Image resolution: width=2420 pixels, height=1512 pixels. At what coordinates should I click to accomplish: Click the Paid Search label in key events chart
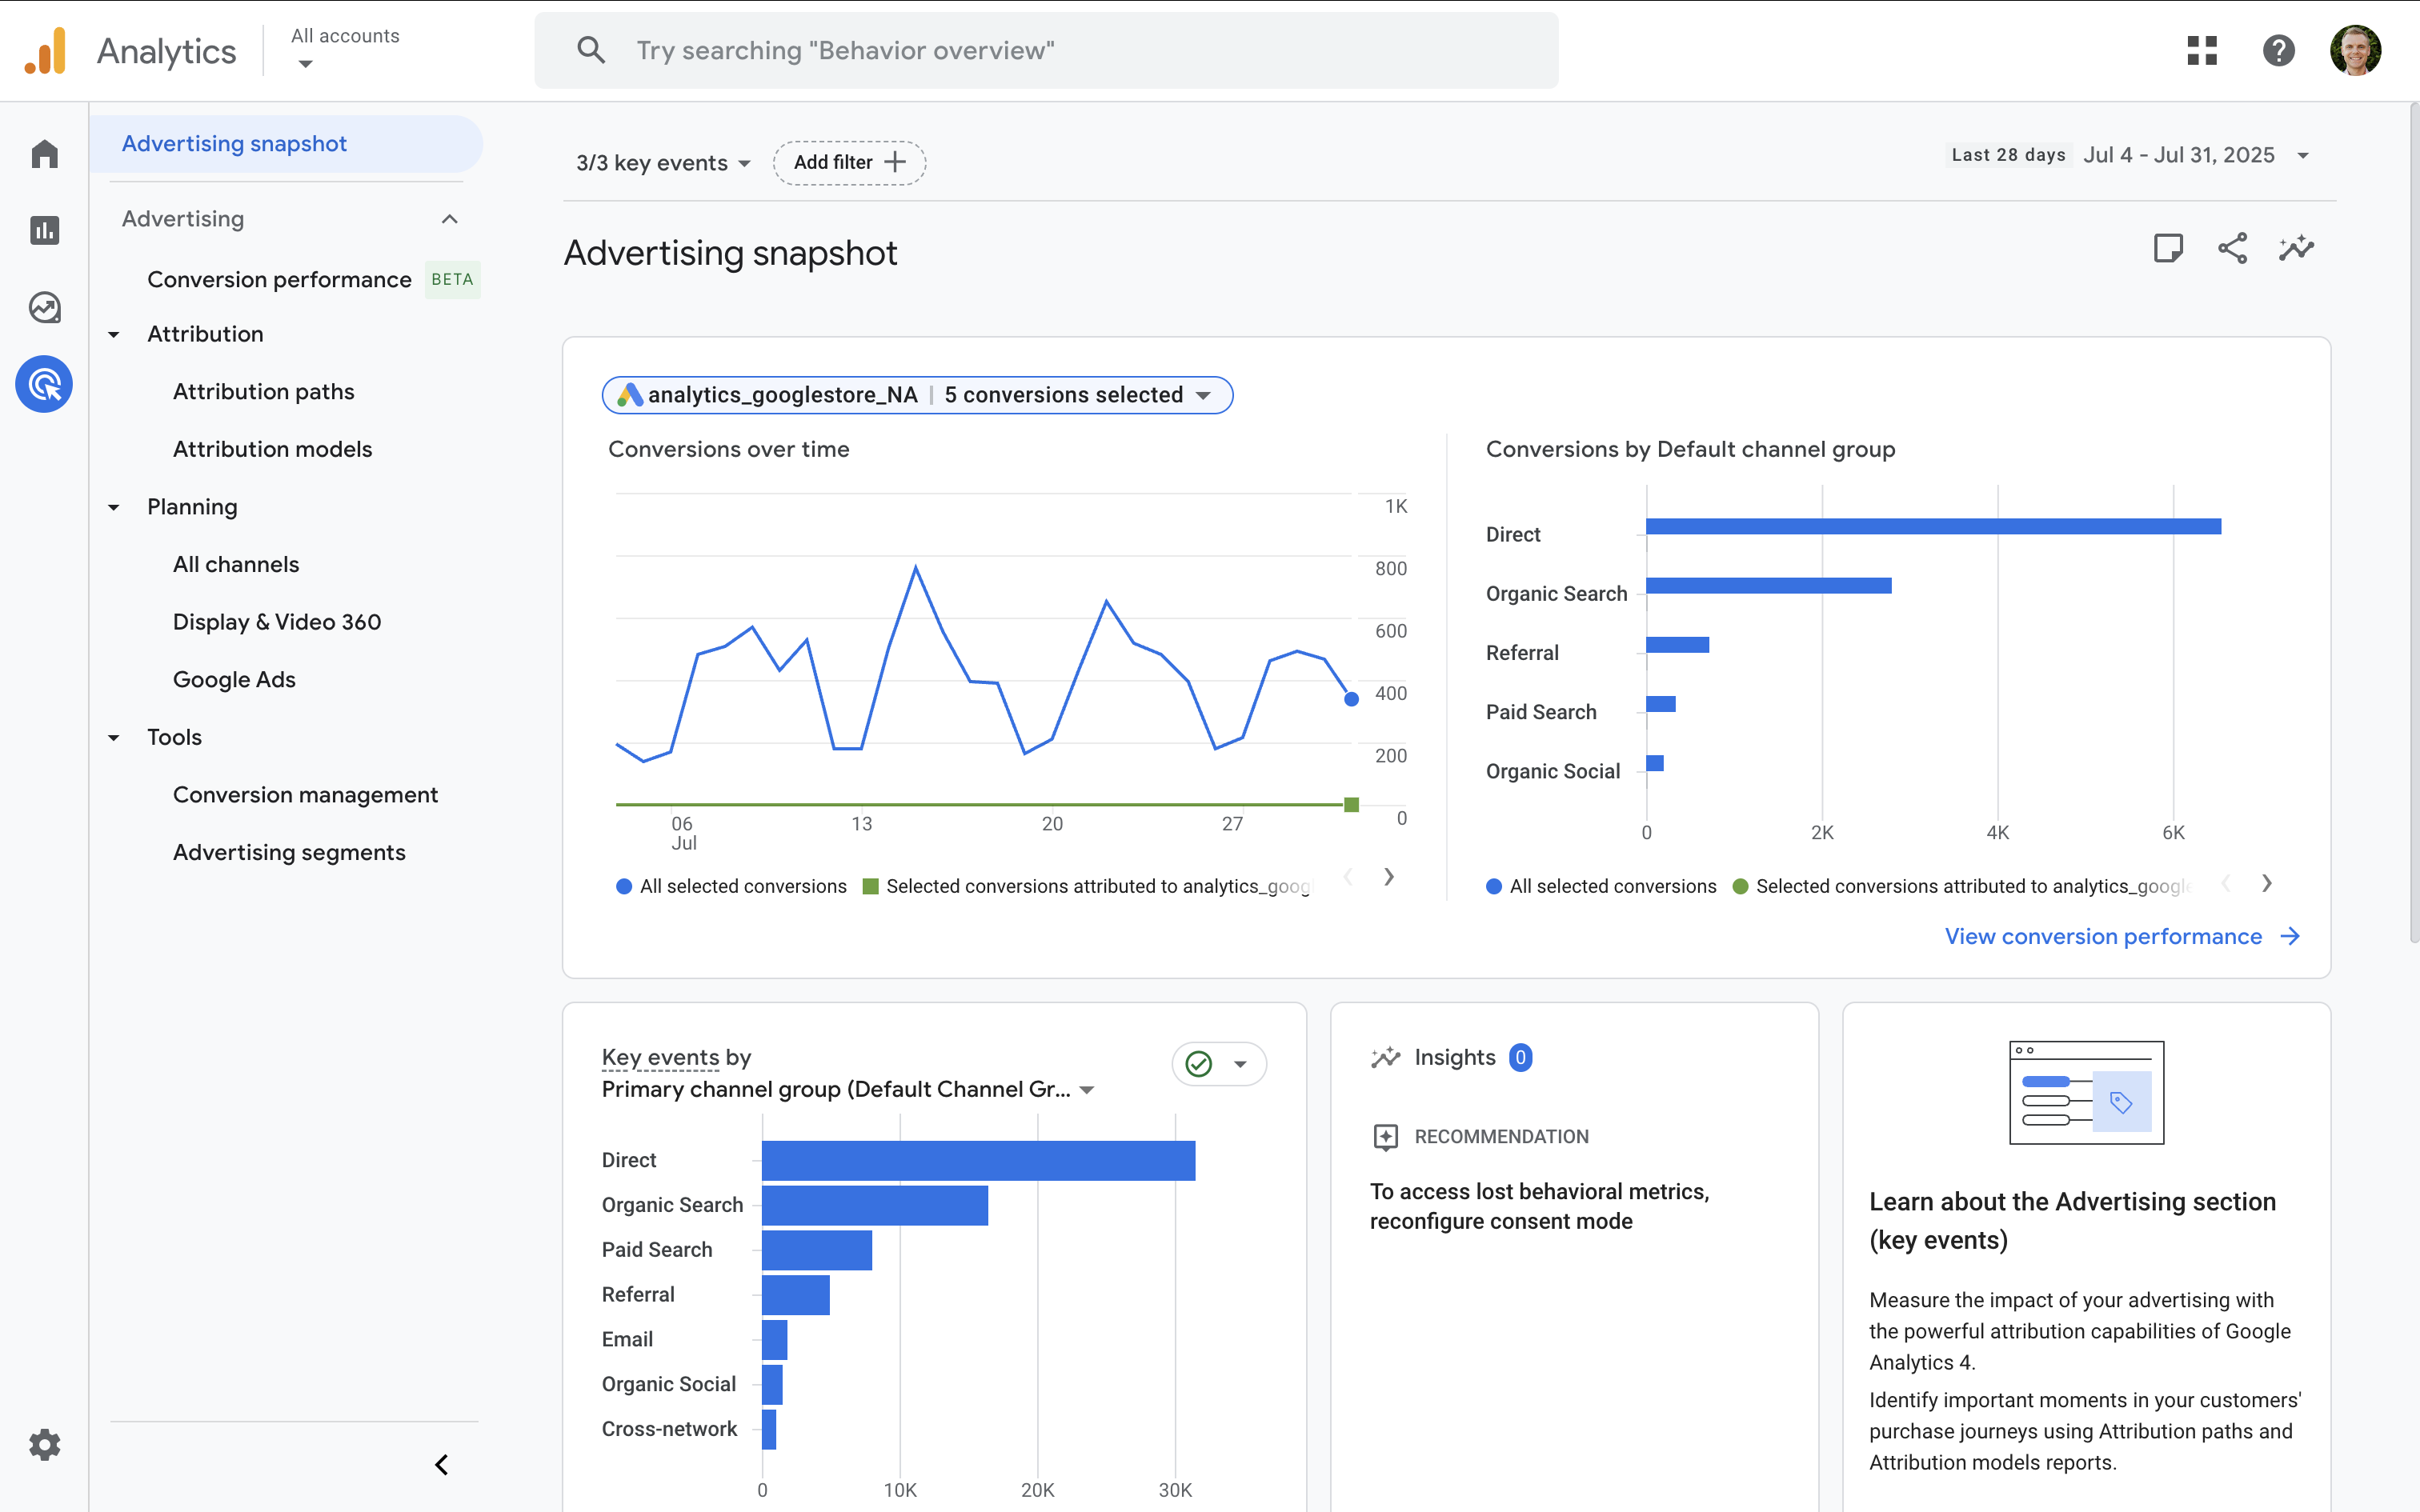point(657,1249)
